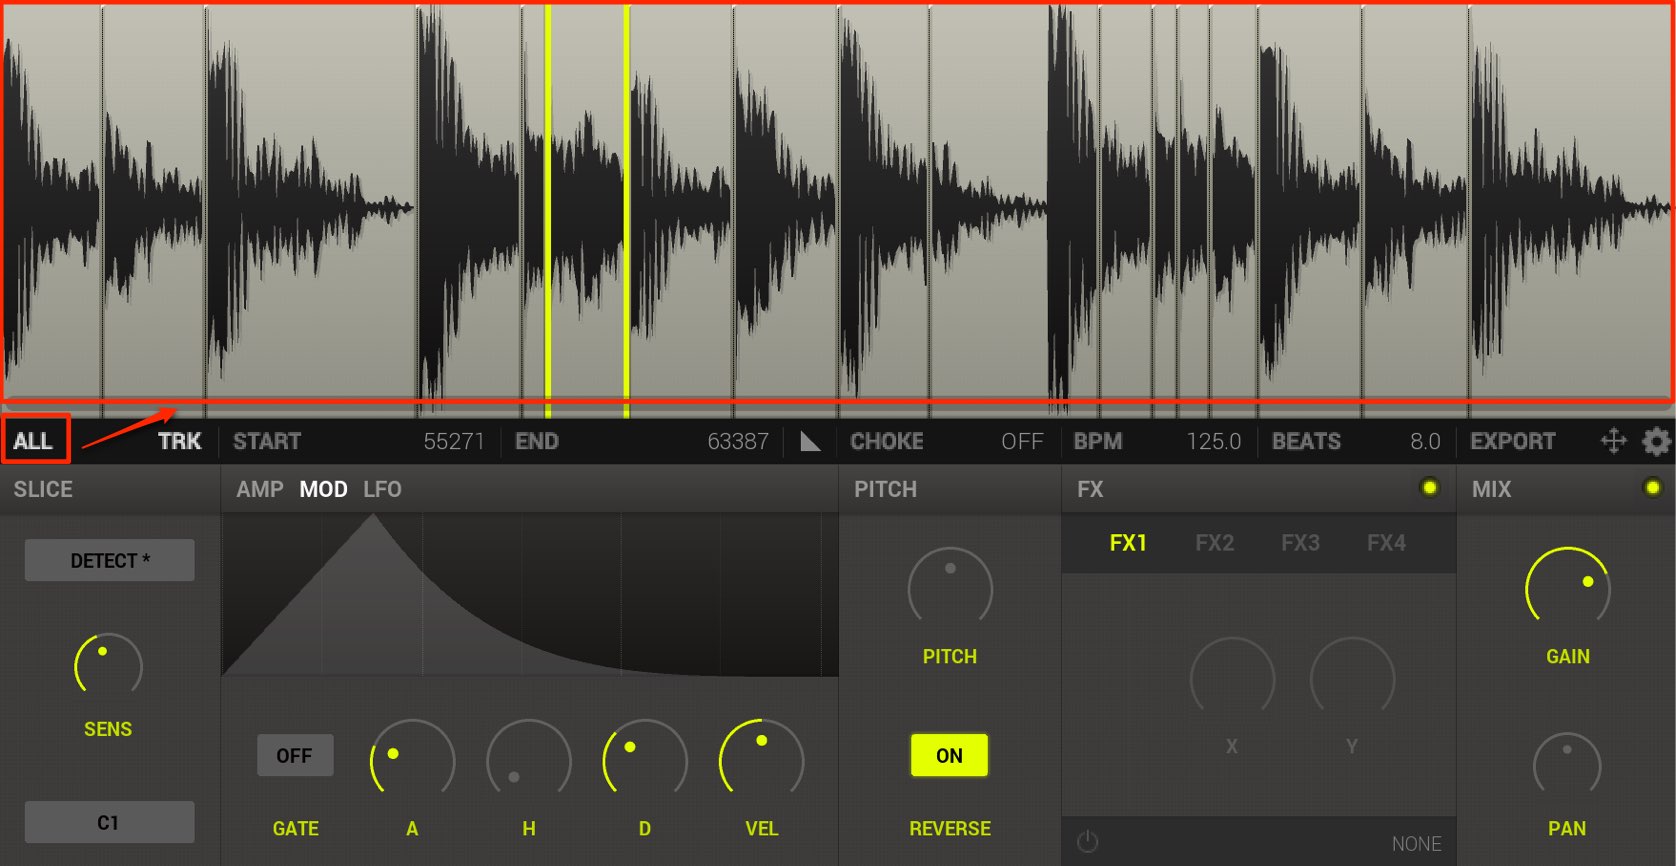Toggle the FX section enable LED
This screenshot has height=866, width=1676.
[x=1429, y=488]
